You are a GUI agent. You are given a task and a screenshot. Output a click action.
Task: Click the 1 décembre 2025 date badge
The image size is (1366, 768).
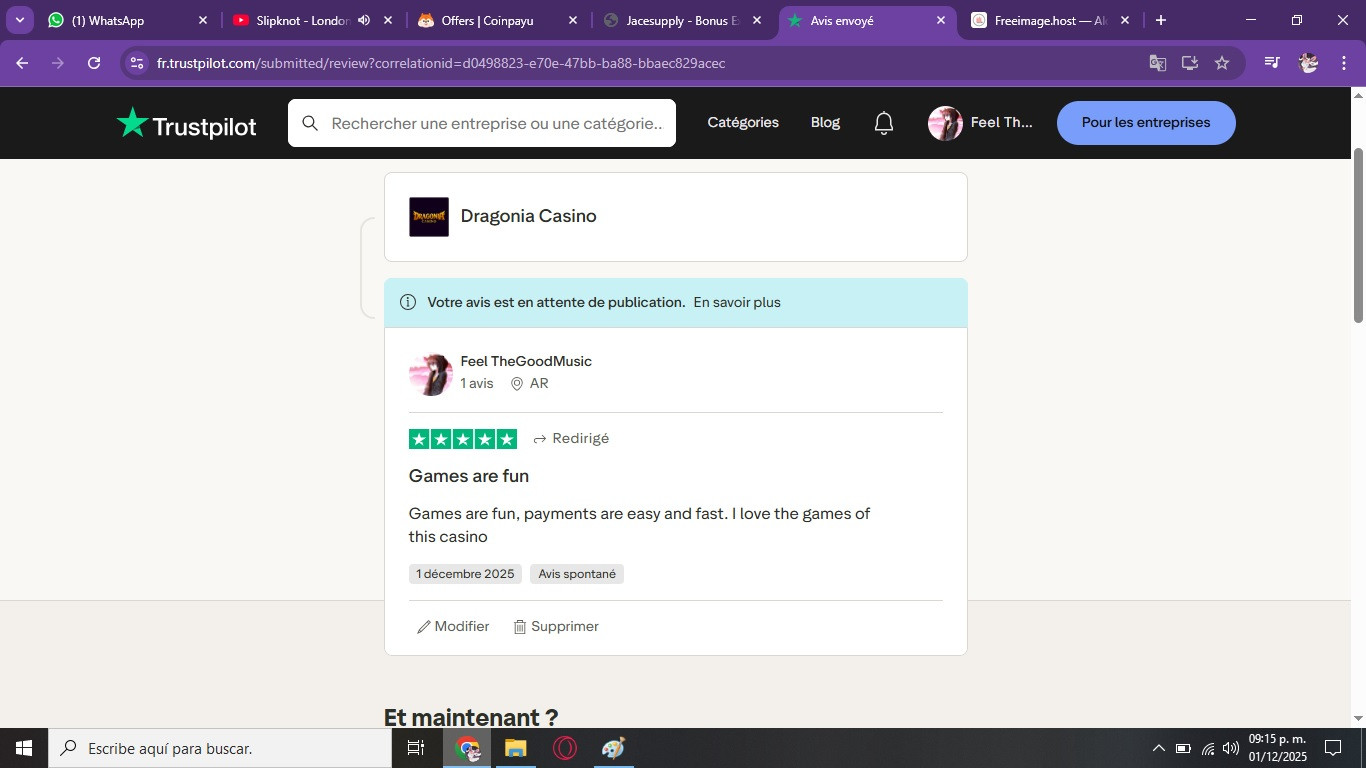tap(465, 574)
